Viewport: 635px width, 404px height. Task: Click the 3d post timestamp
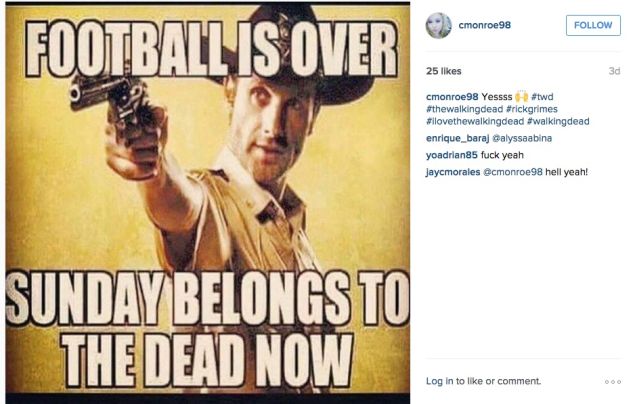(614, 71)
